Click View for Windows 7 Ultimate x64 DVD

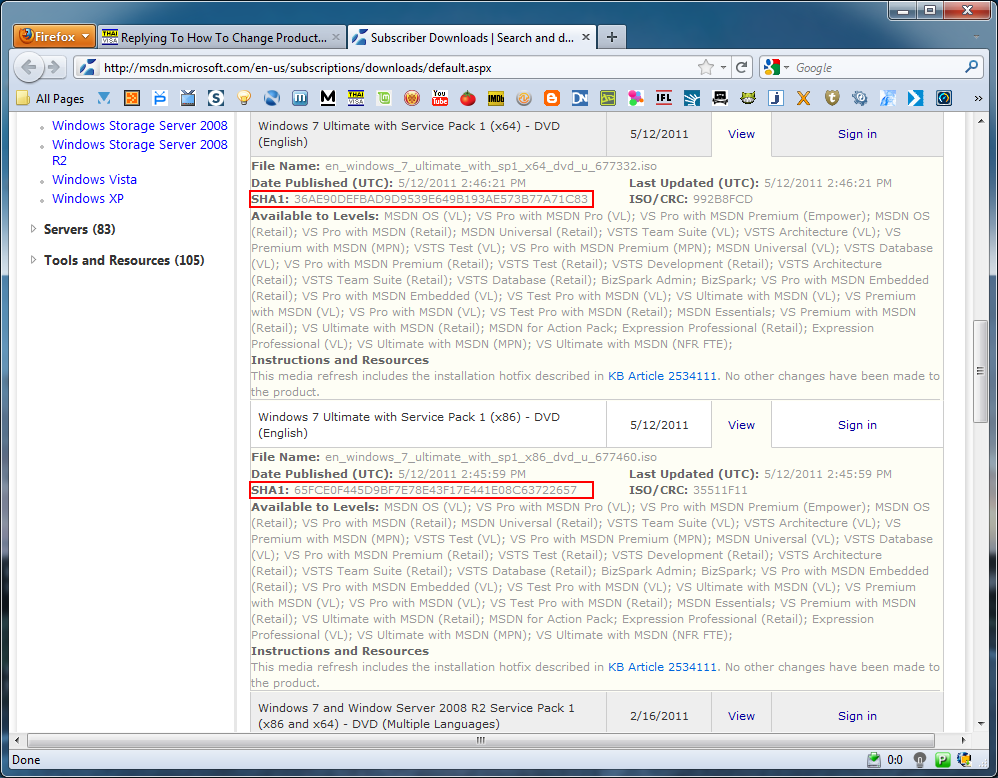pos(741,134)
